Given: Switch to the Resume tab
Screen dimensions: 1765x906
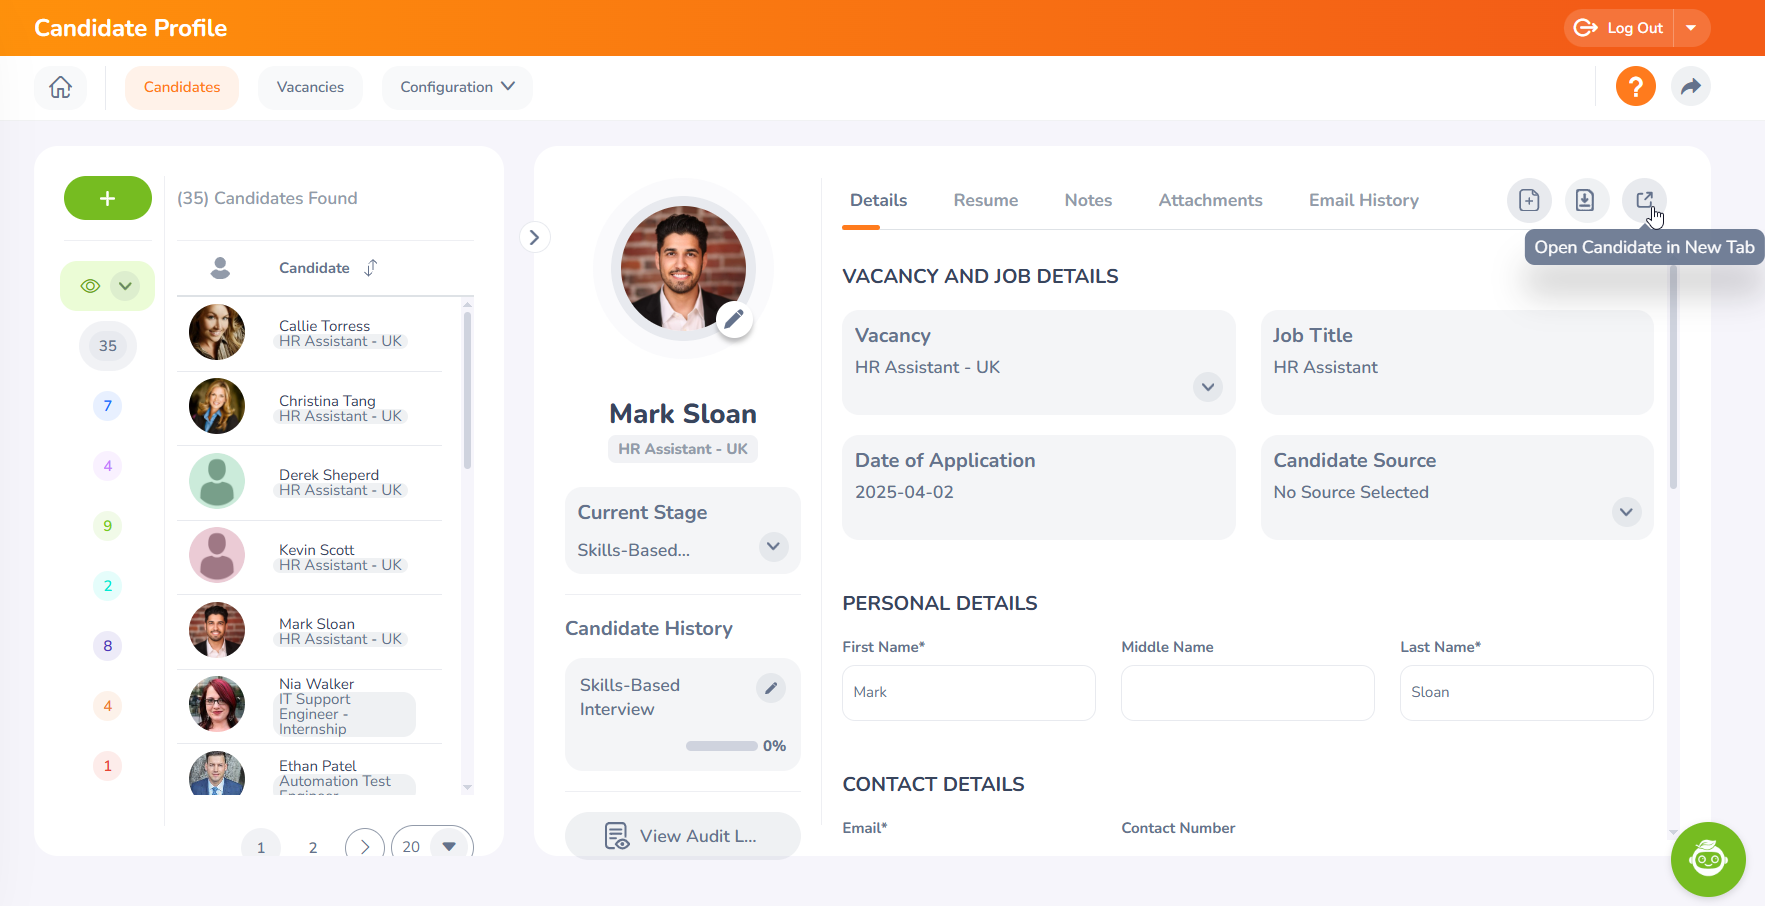Looking at the screenshot, I should point(985,200).
